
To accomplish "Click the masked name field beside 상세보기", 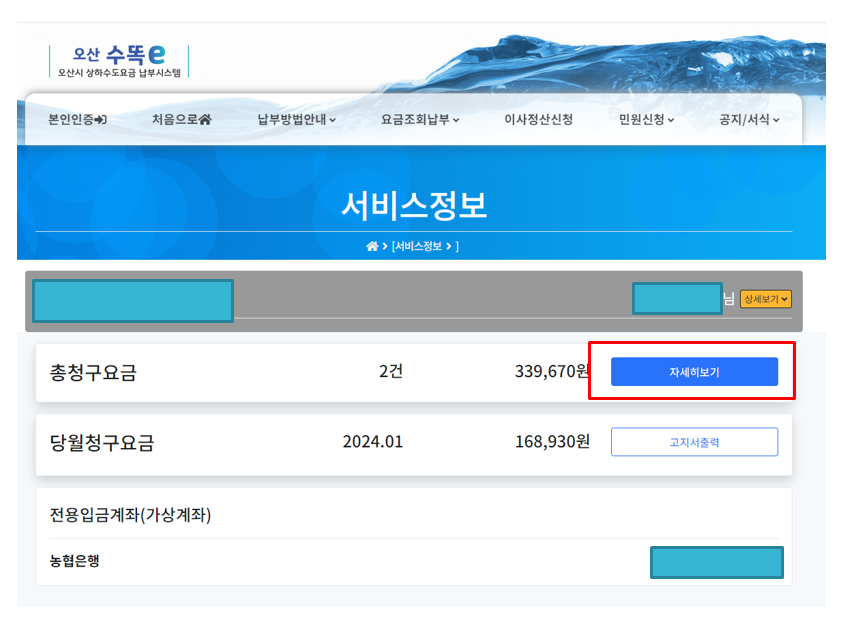I will tap(677, 297).
